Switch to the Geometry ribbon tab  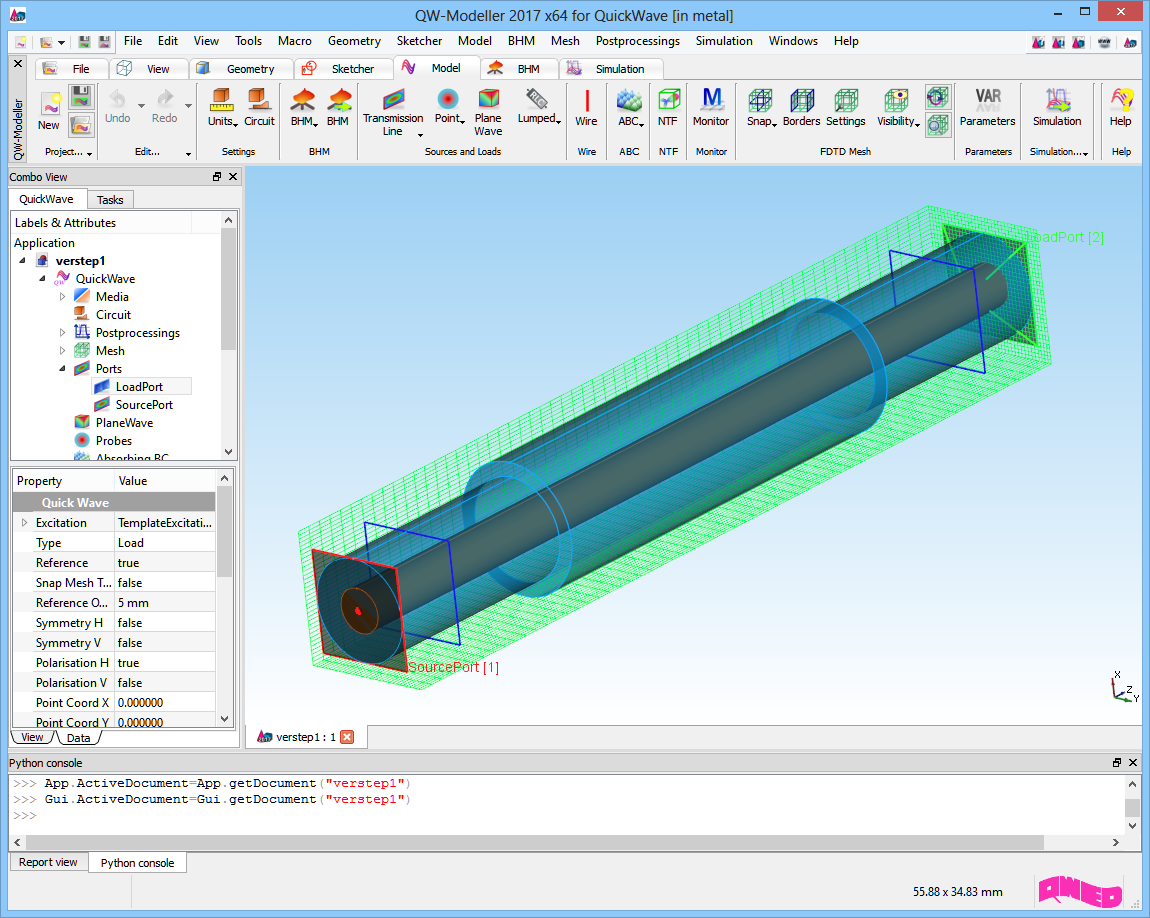(240, 69)
